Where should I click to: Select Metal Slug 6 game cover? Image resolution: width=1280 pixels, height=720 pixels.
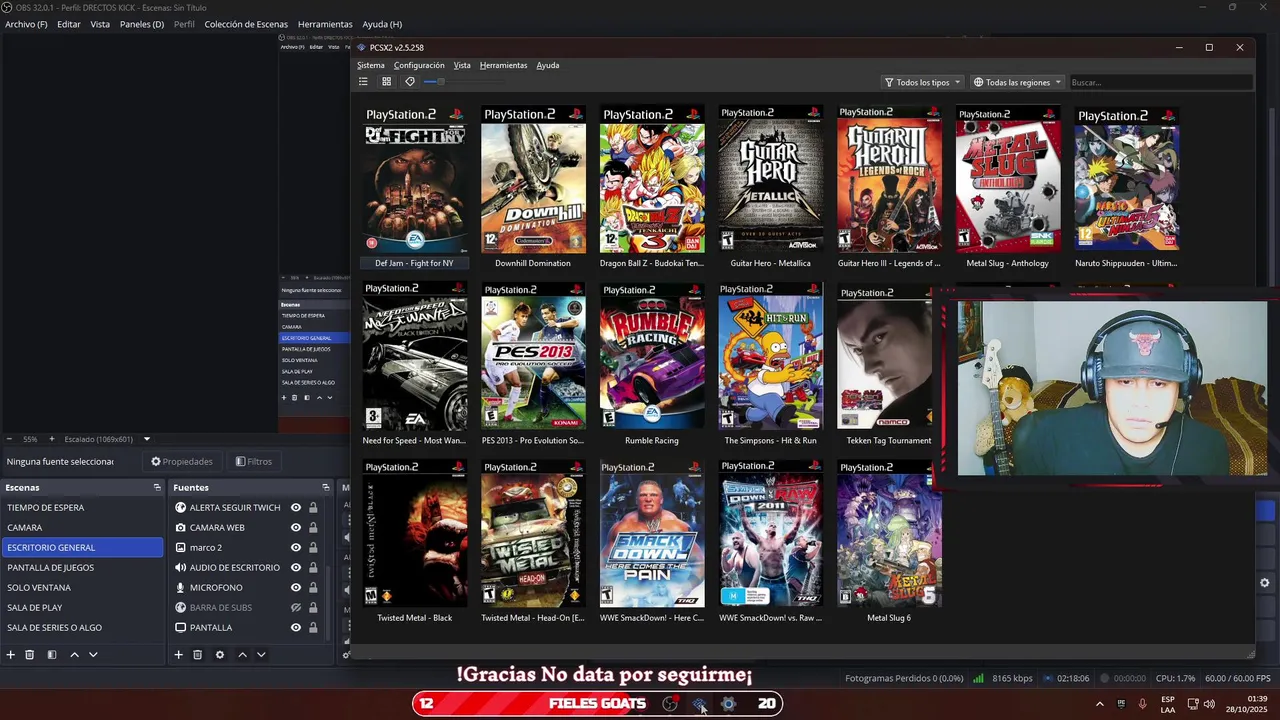889,534
